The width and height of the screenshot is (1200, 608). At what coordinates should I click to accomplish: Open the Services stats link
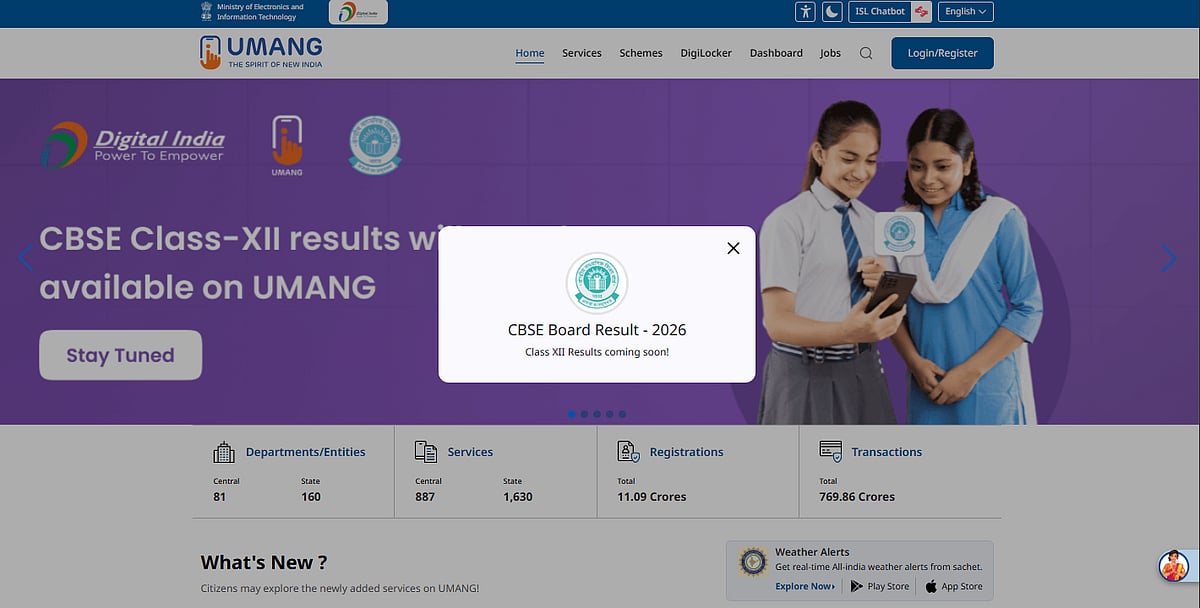470,452
